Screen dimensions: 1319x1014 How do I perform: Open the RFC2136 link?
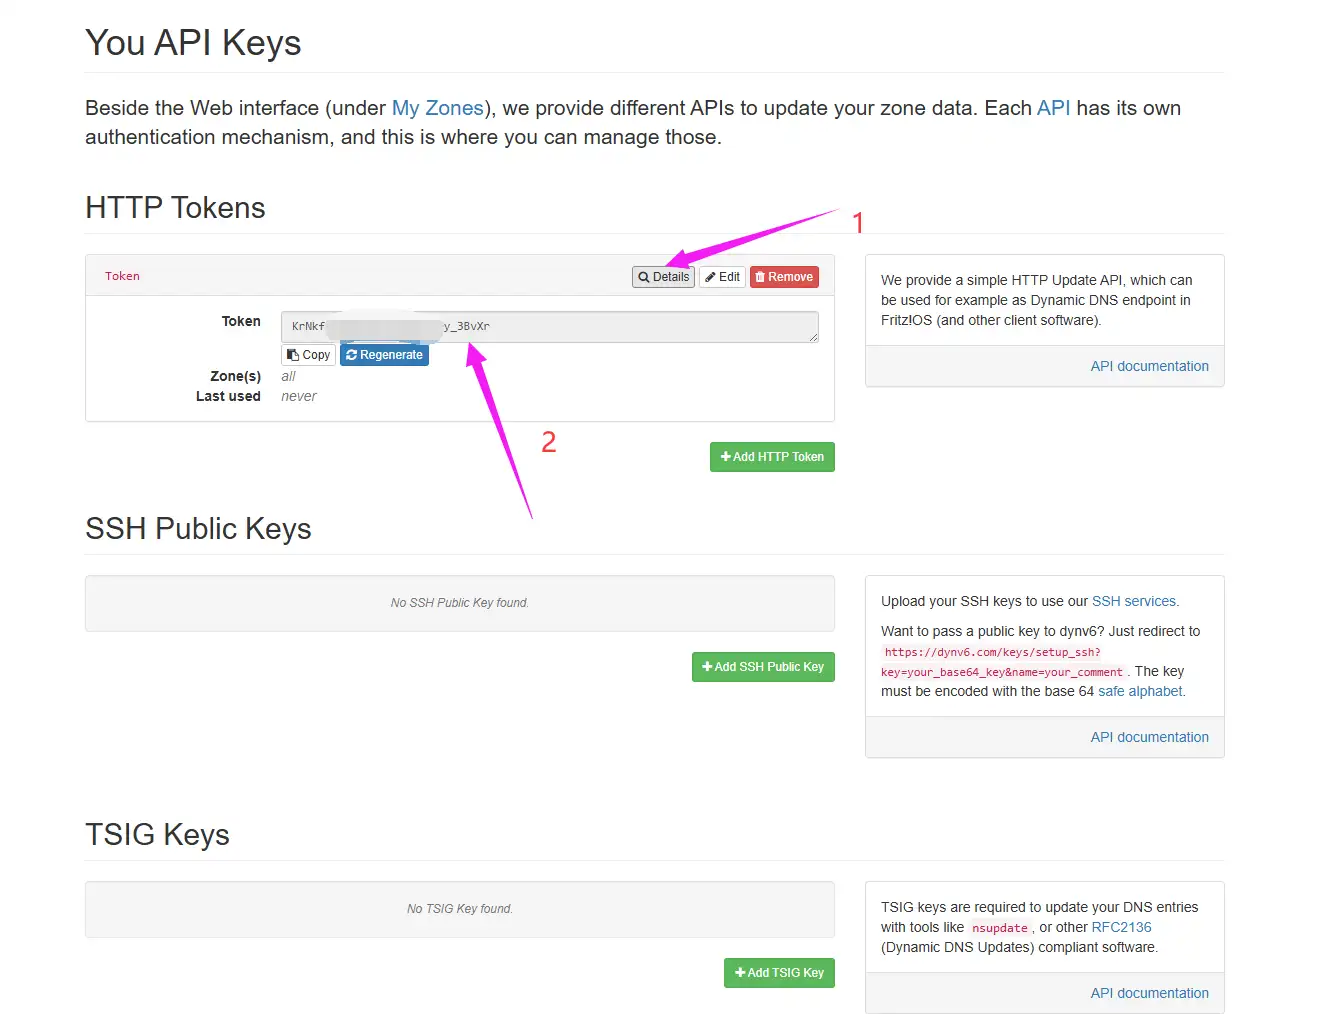coord(1121,927)
